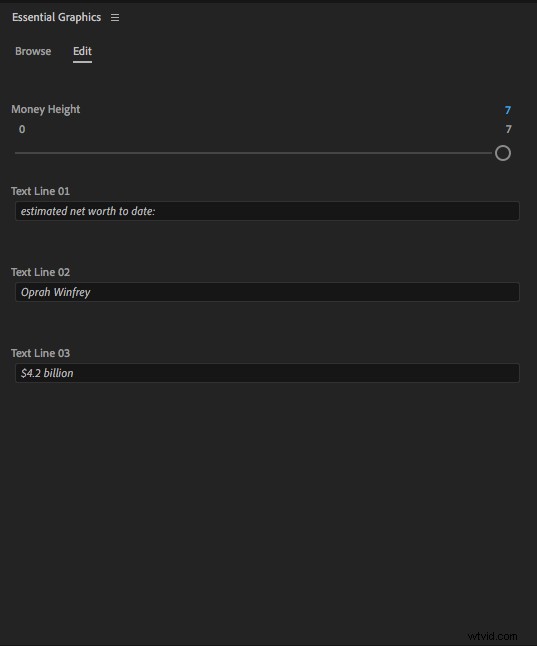Click the gray slider maximum label 7
This screenshot has width=537, height=646.
tap(509, 129)
